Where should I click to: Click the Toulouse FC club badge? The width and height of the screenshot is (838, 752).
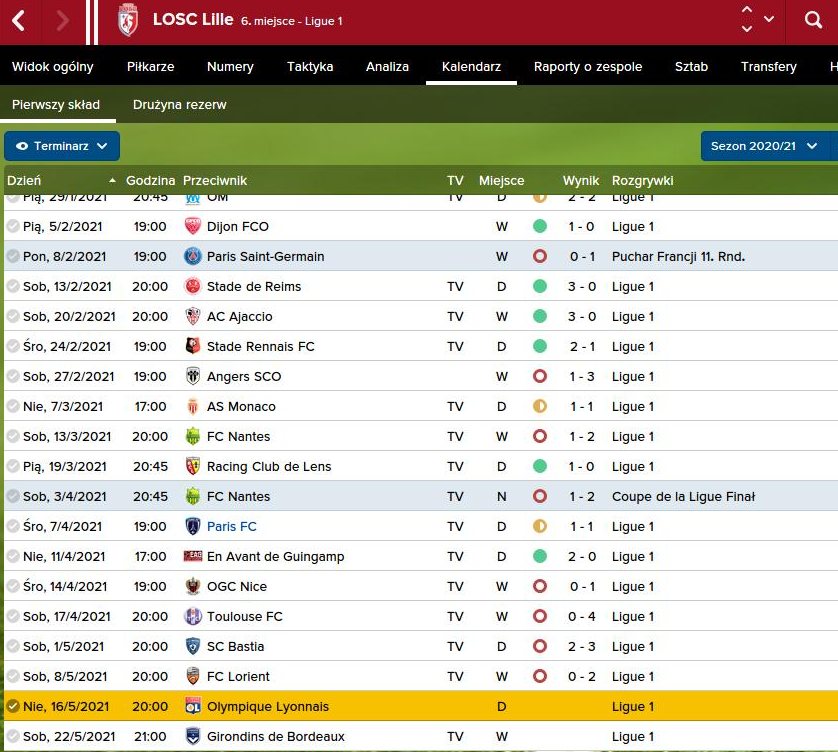[193, 617]
